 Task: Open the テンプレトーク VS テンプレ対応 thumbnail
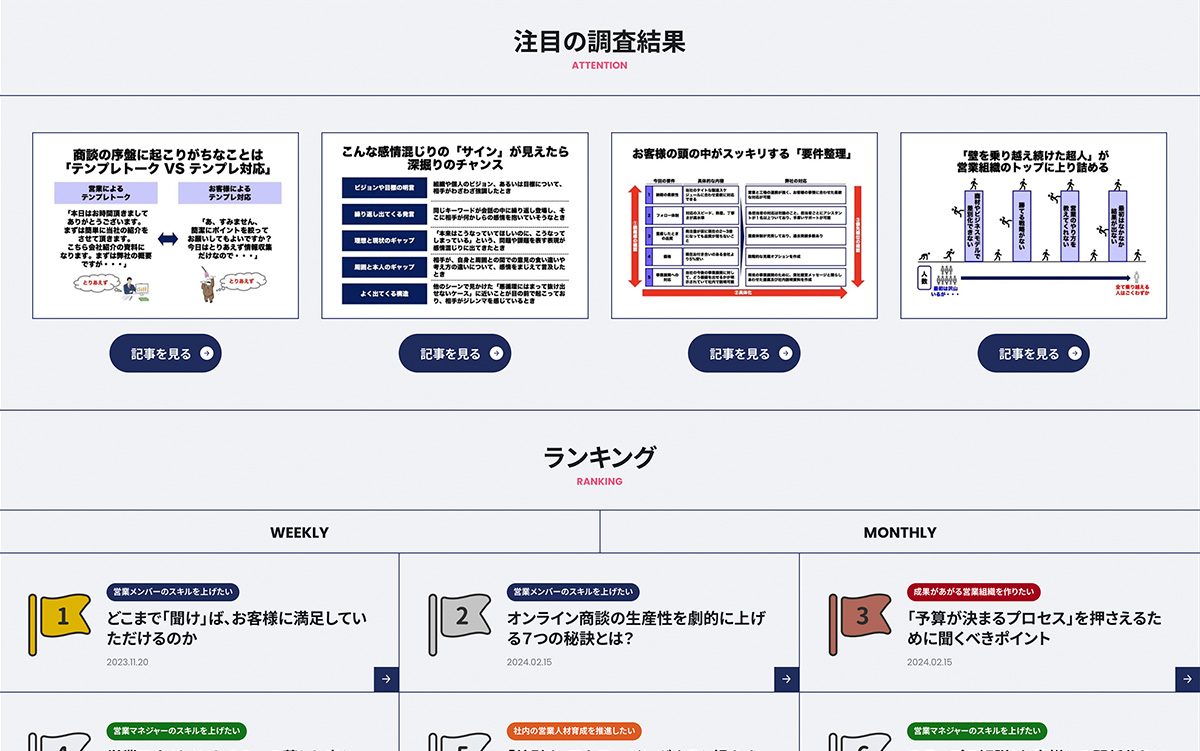click(165, 225)
